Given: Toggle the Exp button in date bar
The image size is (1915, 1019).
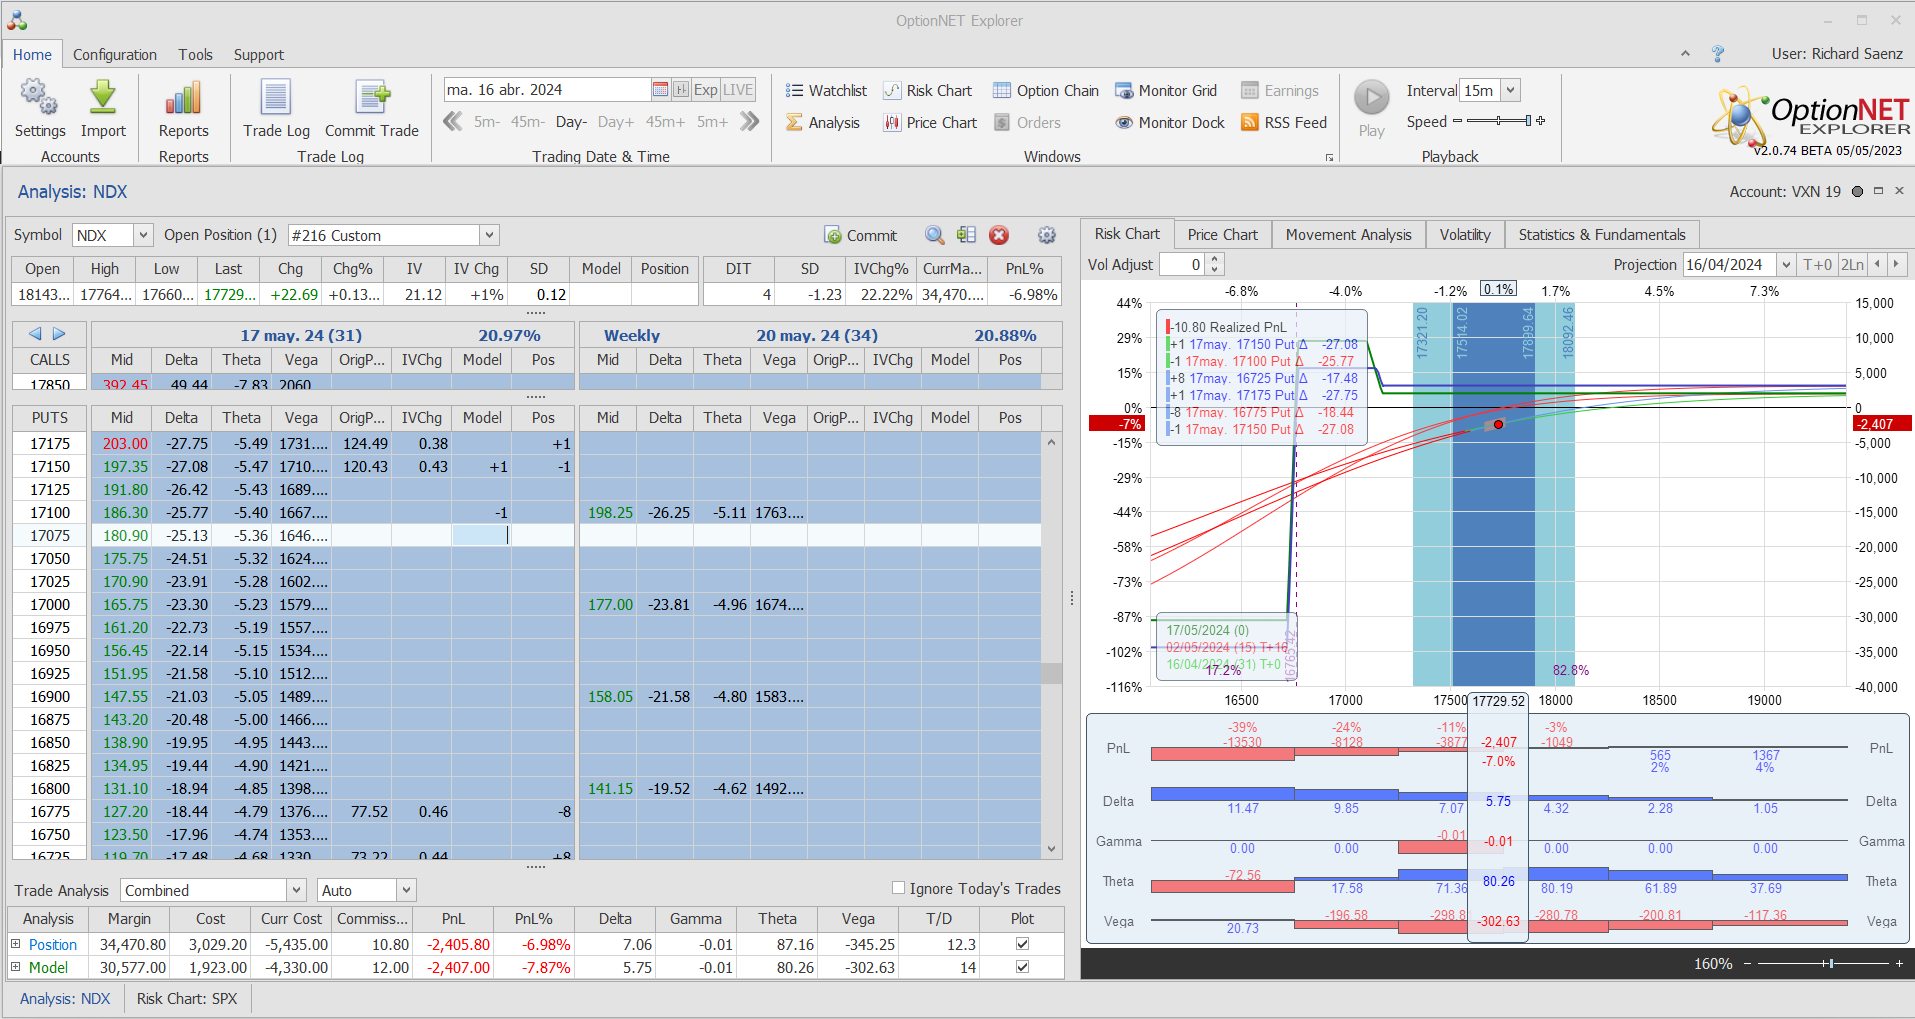Looking at the screenshot, I should click(706, 90).
